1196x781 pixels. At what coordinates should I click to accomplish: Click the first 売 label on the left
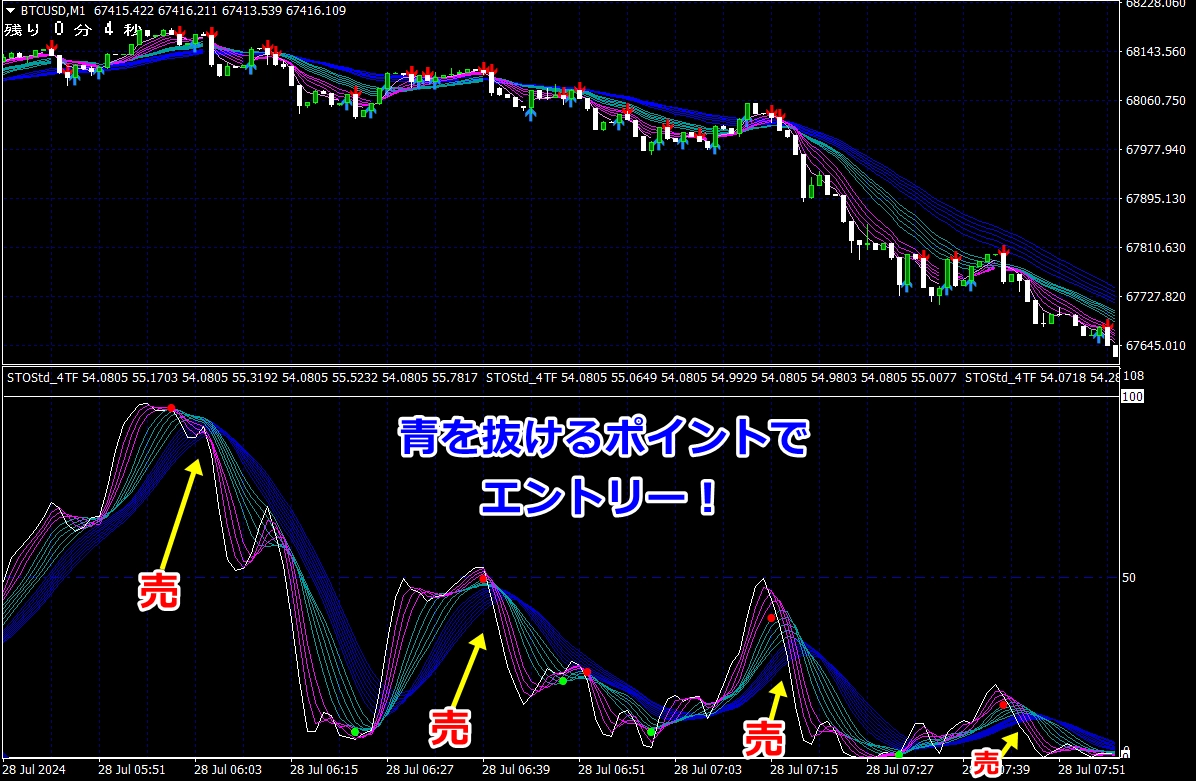(159, 589)
